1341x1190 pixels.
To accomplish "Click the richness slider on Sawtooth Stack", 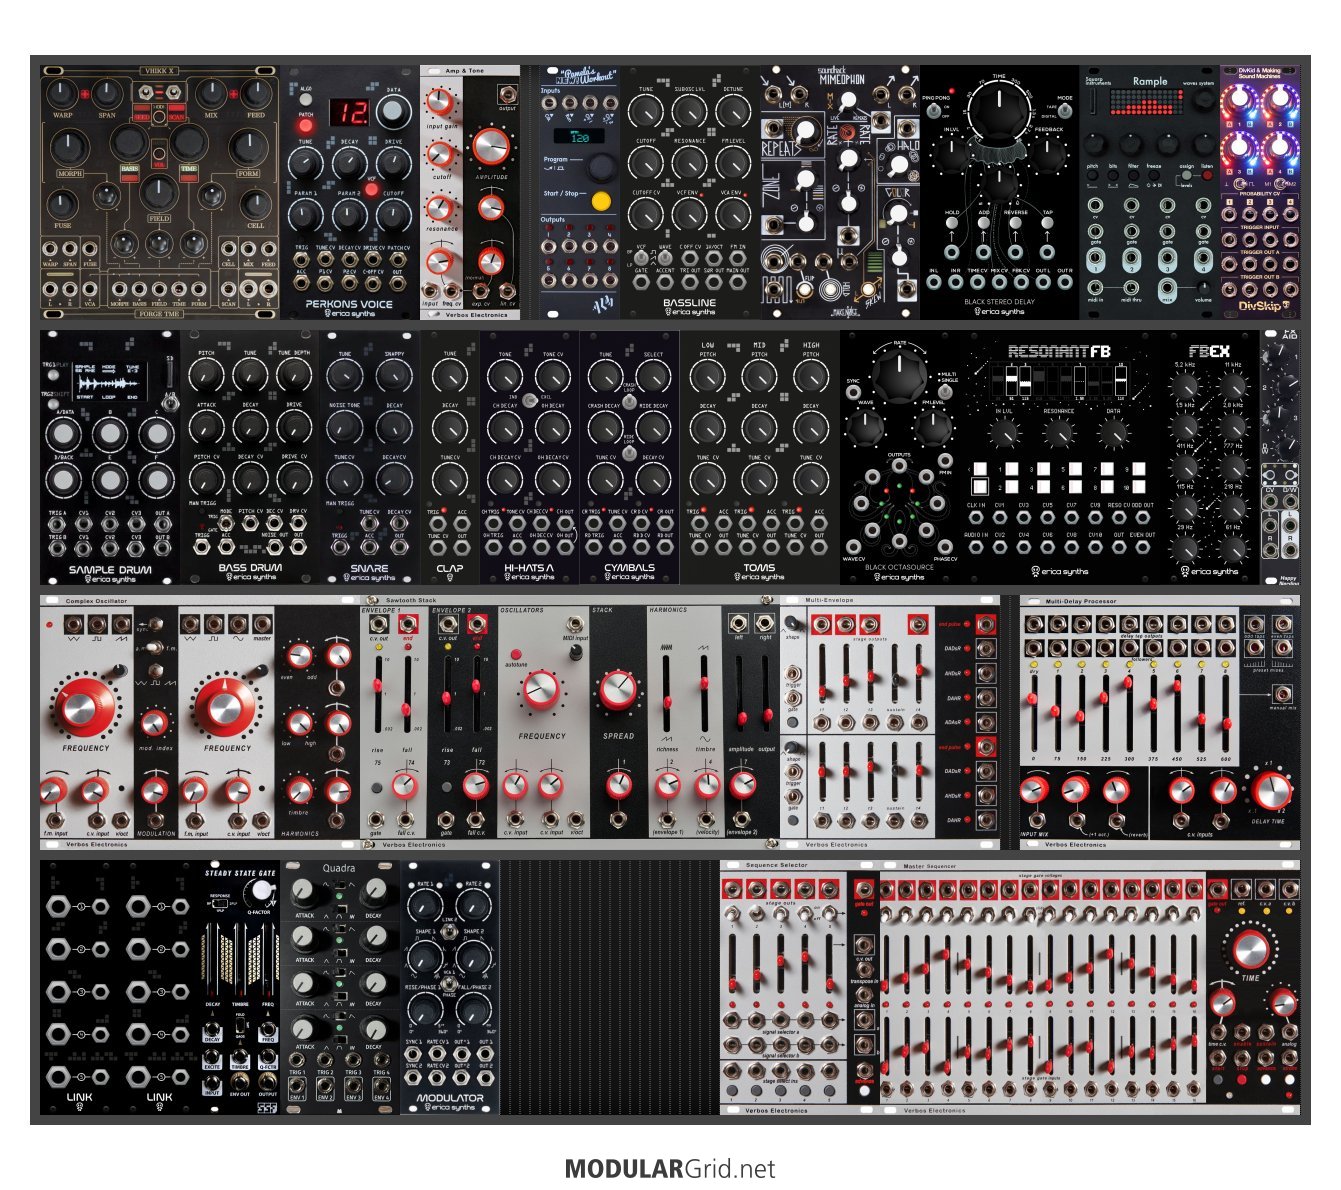I will pyautogui.click(x=666, y=694).
